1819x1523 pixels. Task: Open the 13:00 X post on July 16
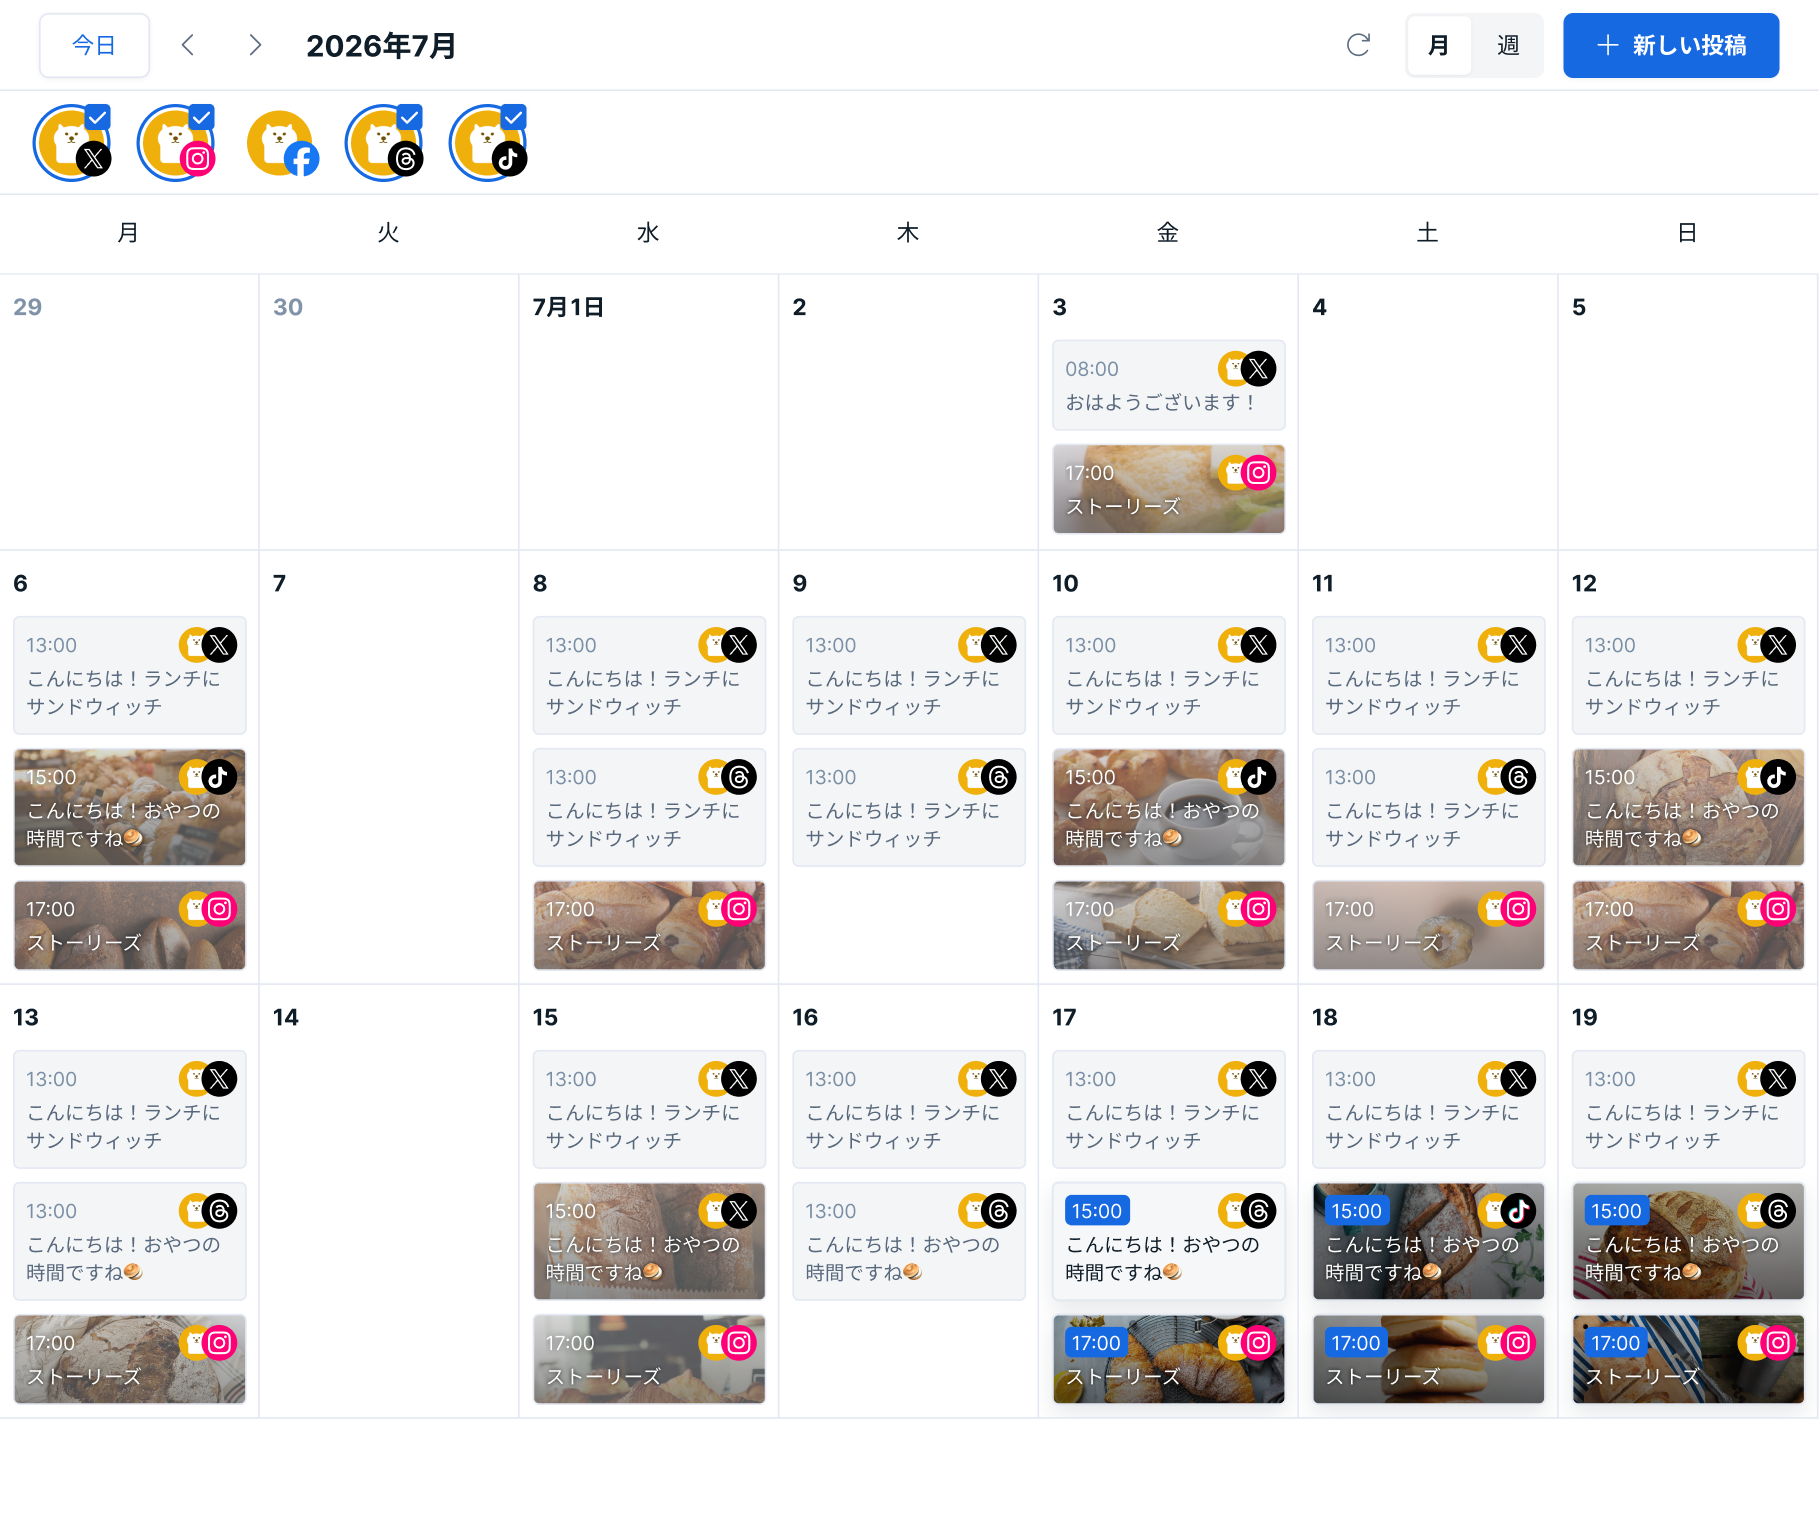coord(909,1109)
